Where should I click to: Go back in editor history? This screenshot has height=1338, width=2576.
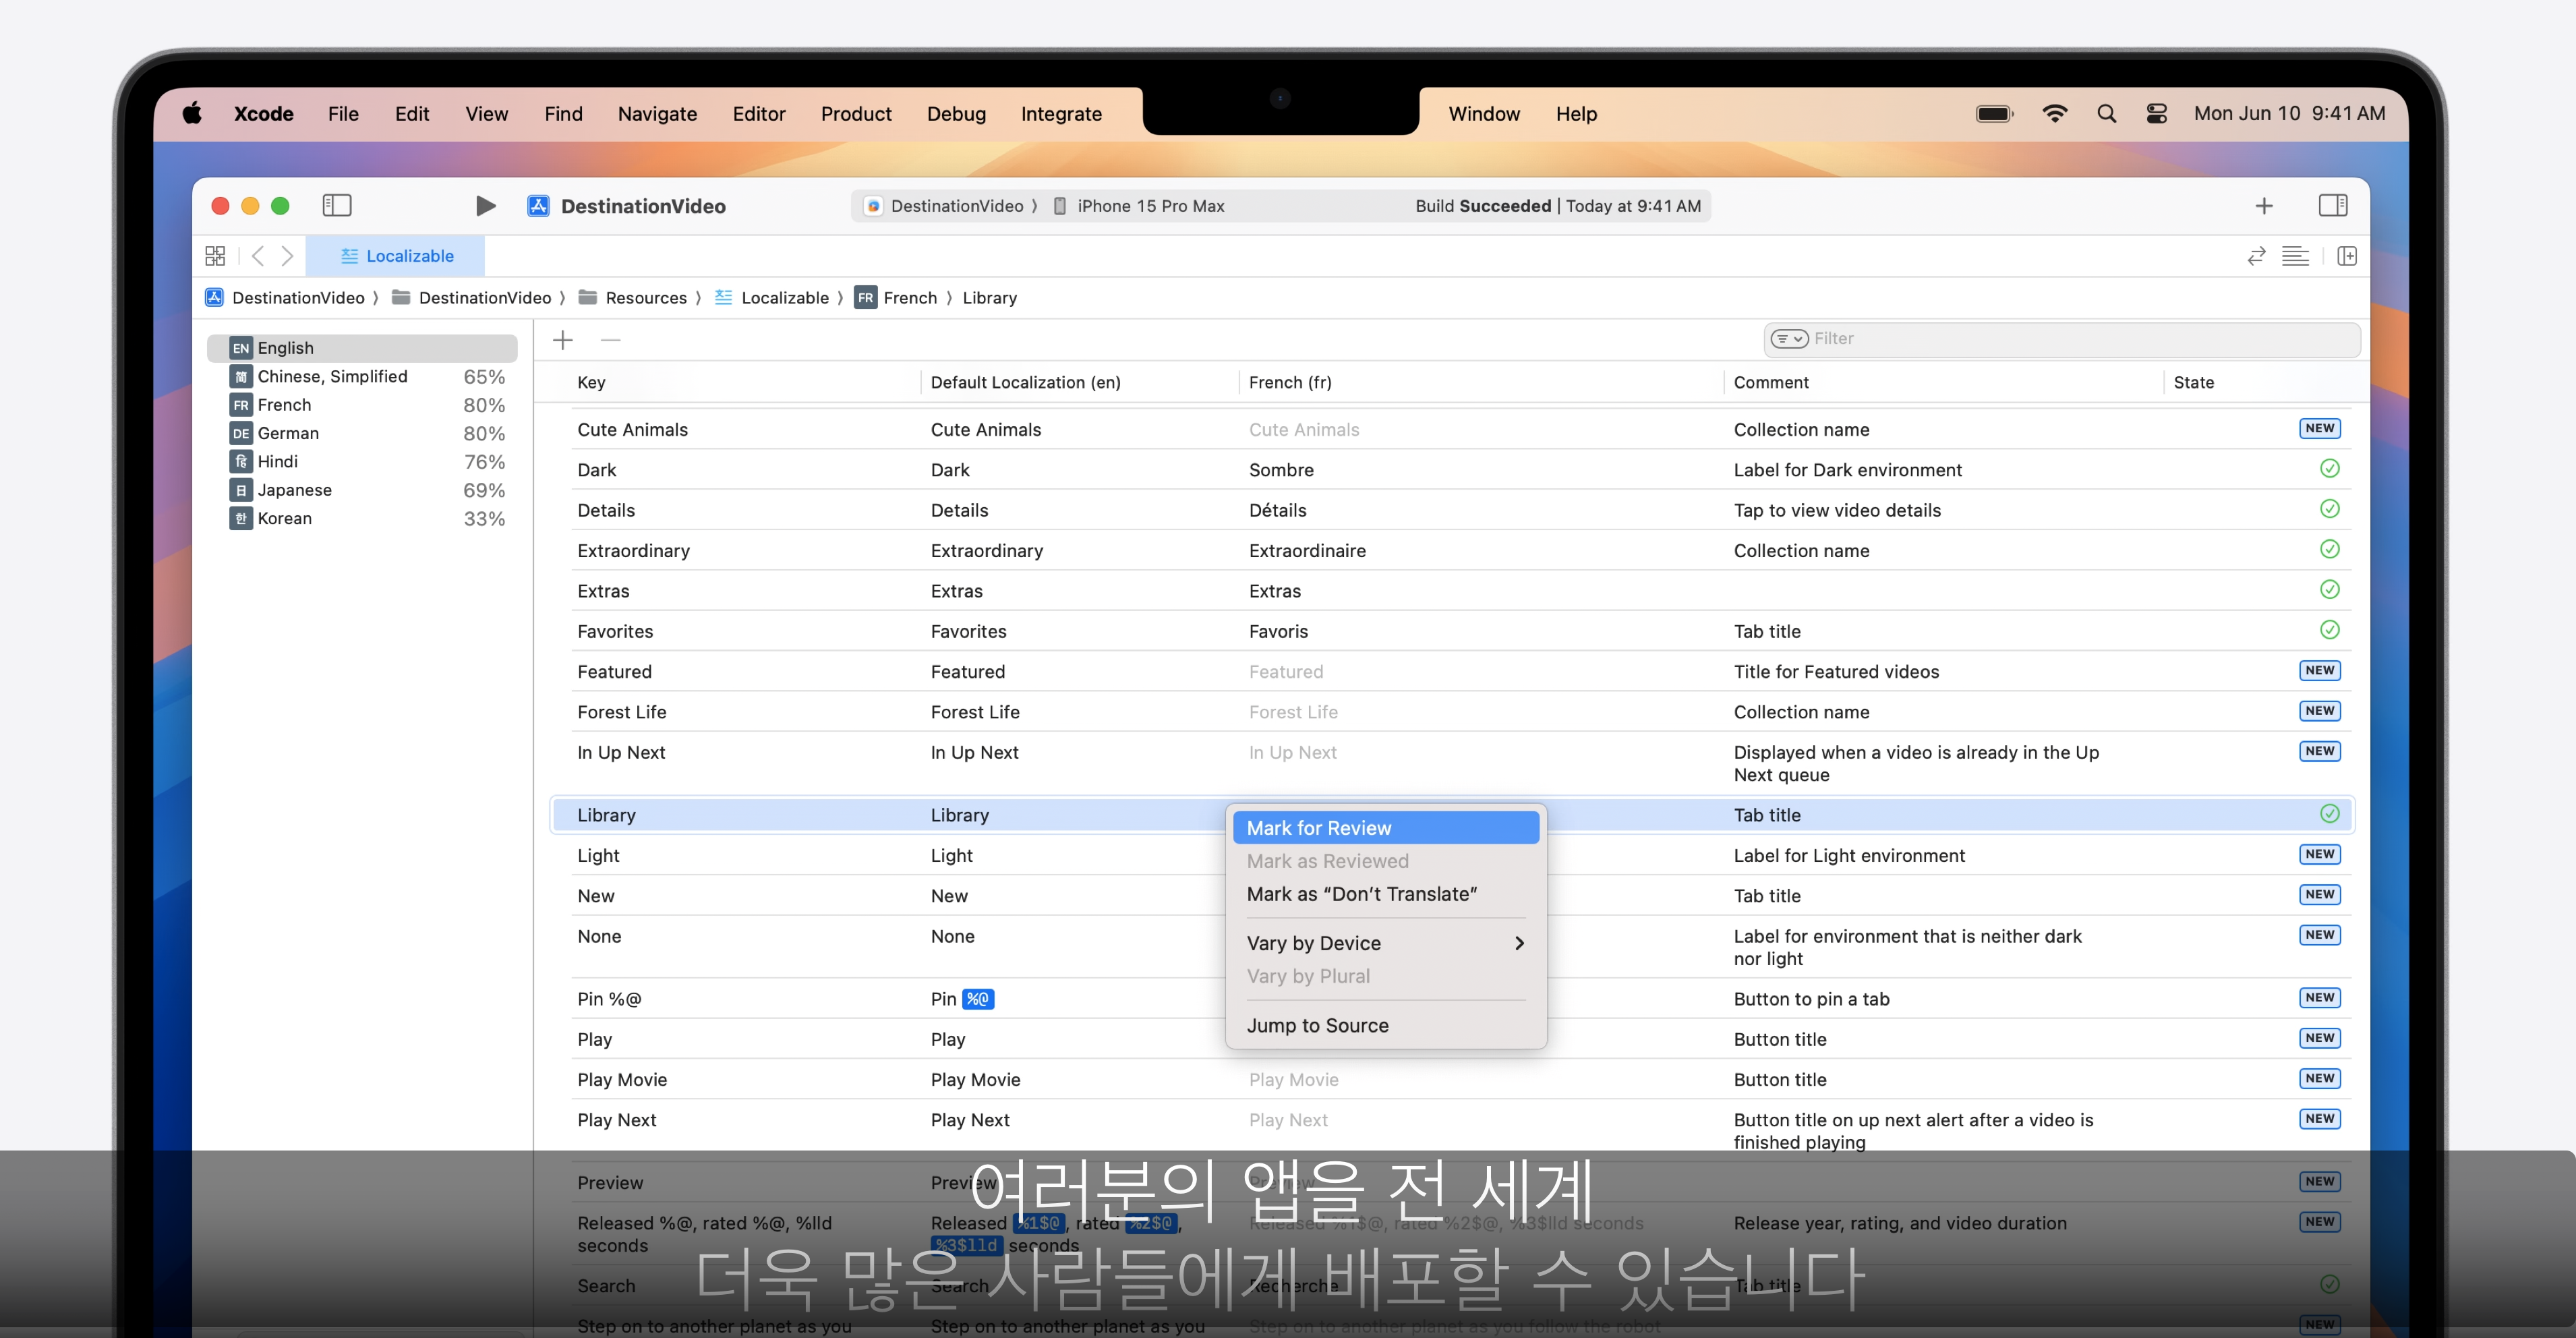point(258,256)
